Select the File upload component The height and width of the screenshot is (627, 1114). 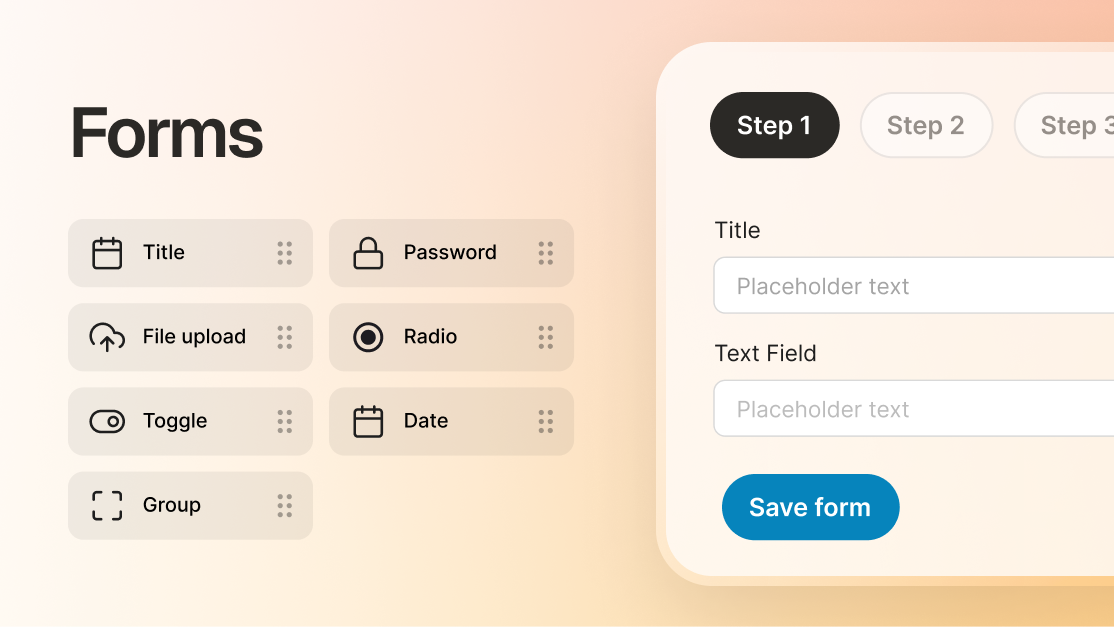click(190, 337)
